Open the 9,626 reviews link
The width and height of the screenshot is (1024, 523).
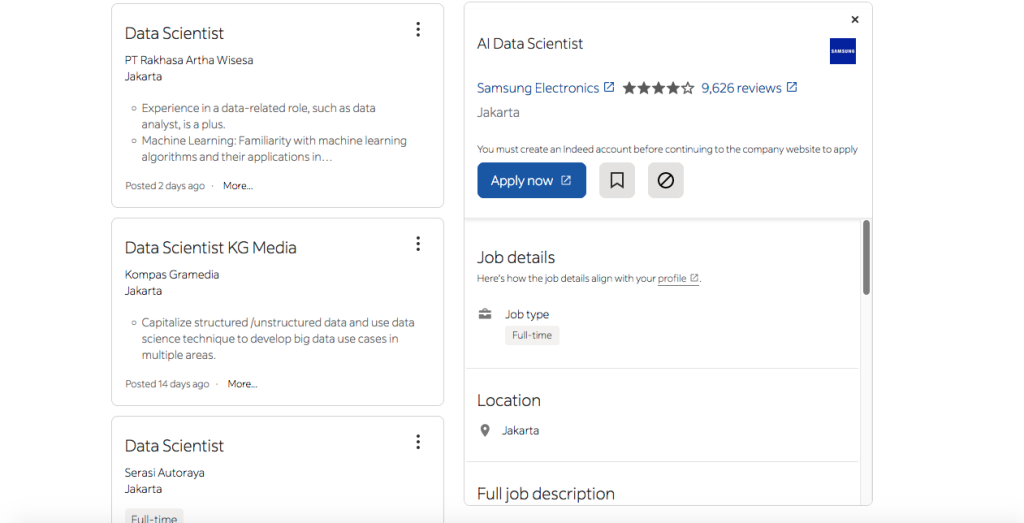coord(741,88)
